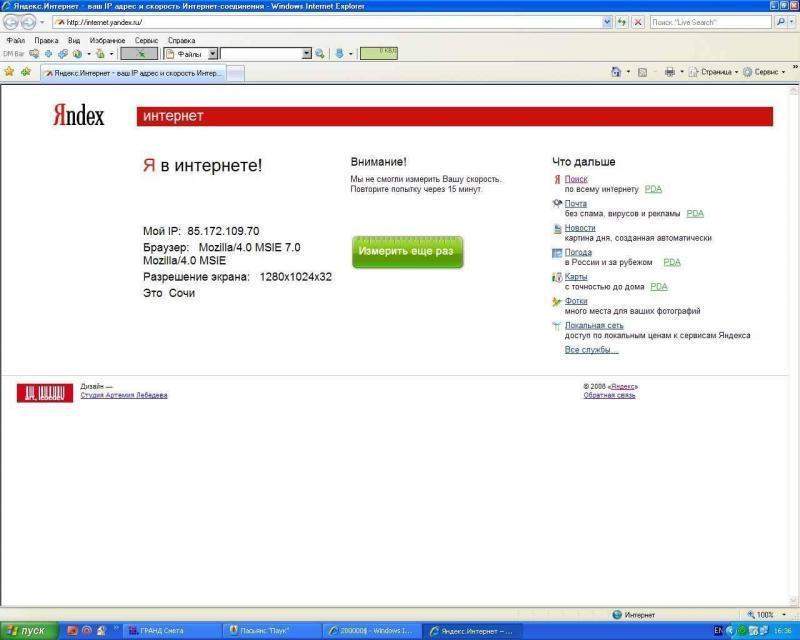Open the Страница command bar menu

click(x=713, y=72)
